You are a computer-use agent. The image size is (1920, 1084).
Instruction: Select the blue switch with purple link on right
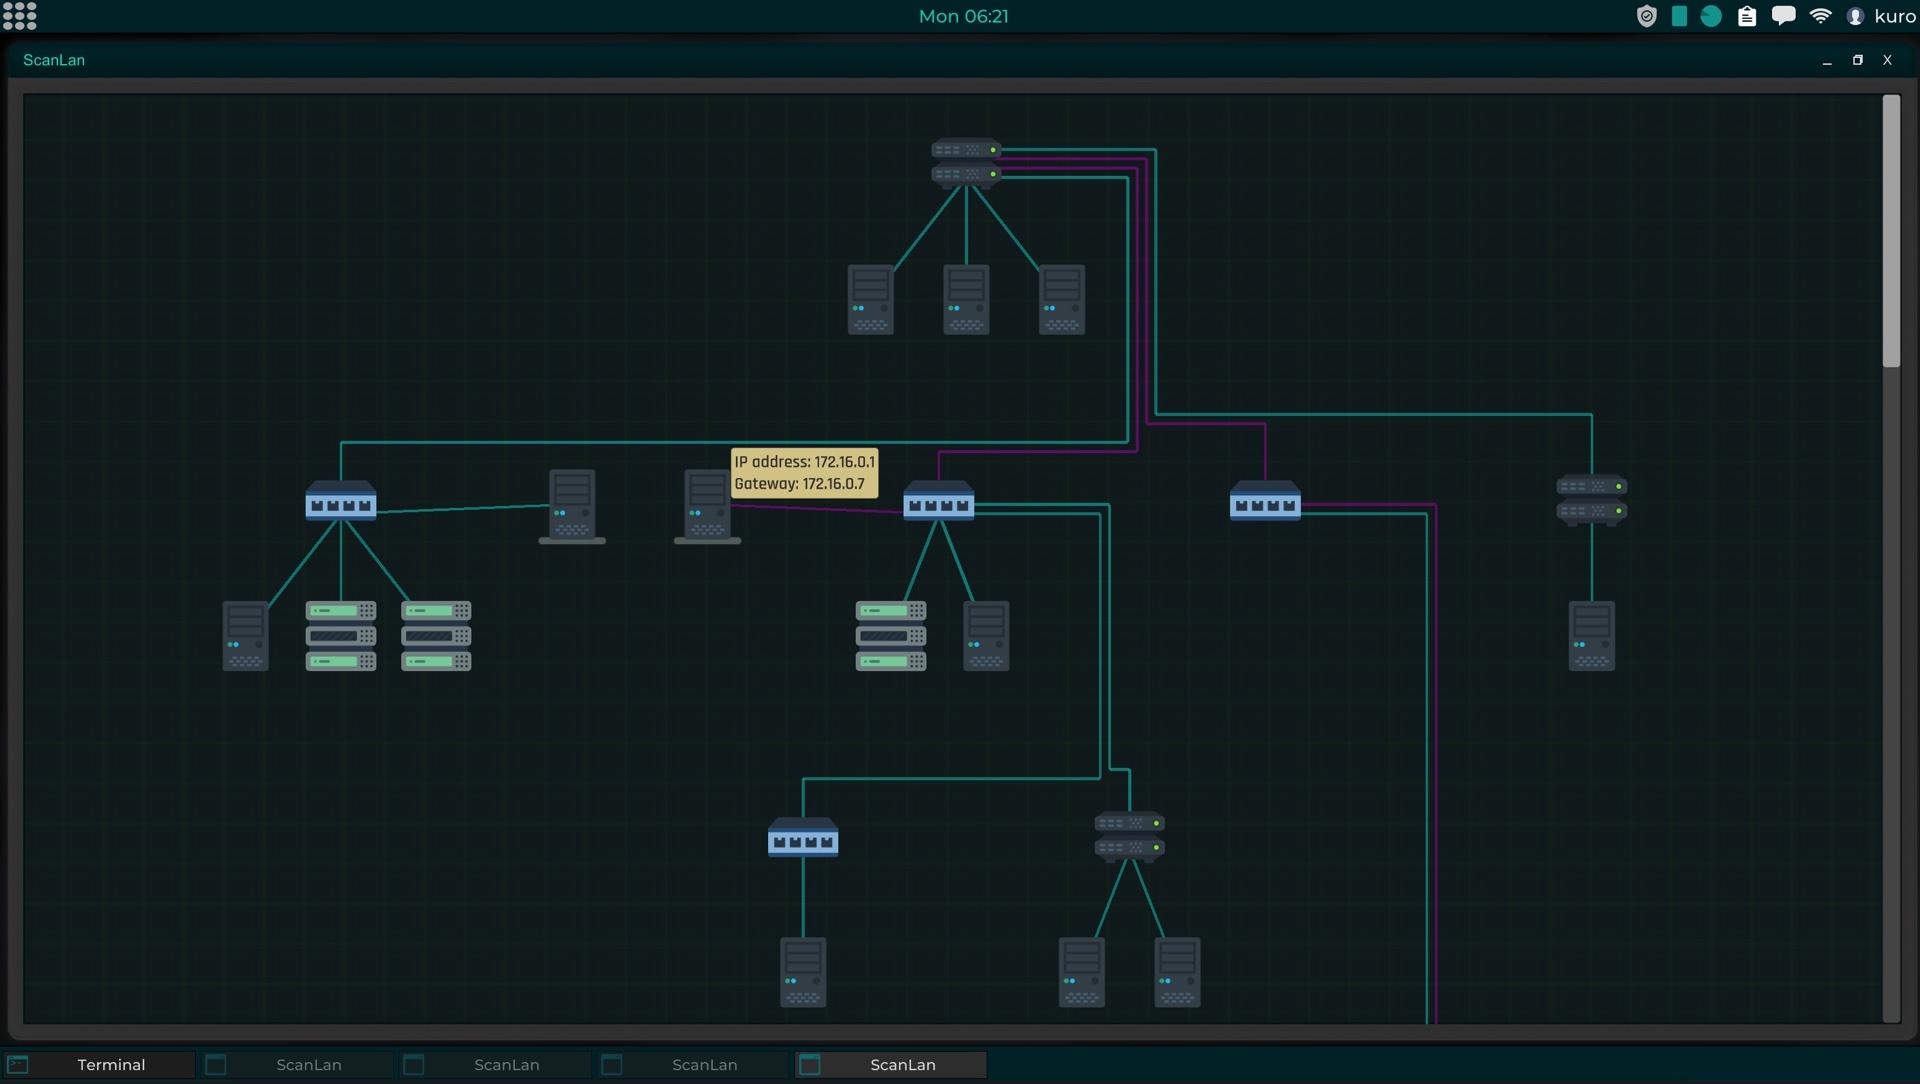point(1265,501)
